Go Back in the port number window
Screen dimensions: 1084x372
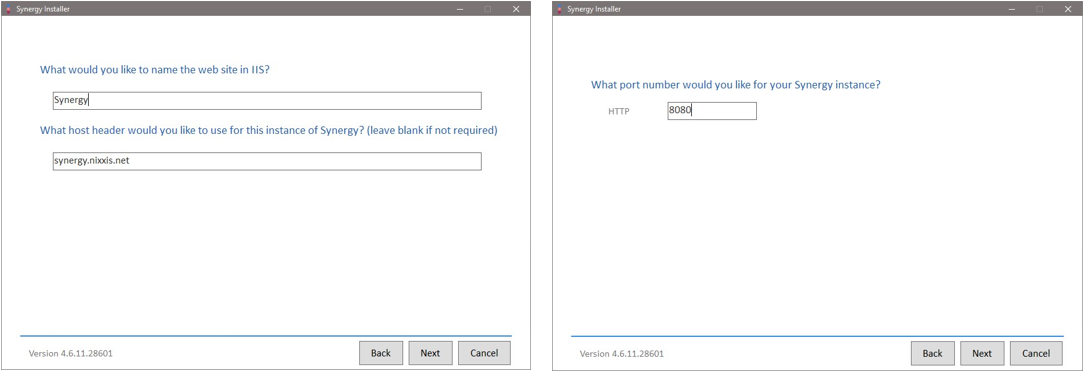[933, 353]
